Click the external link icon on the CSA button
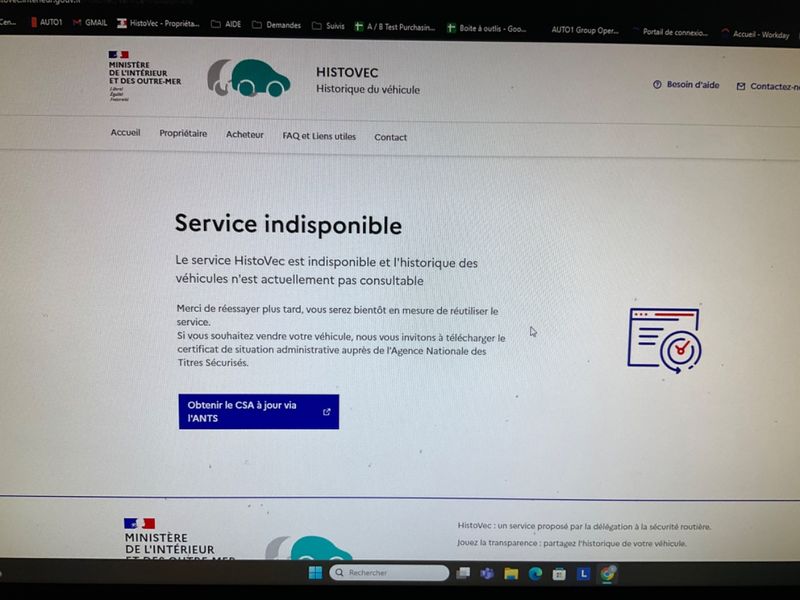 tap(327, 412)
